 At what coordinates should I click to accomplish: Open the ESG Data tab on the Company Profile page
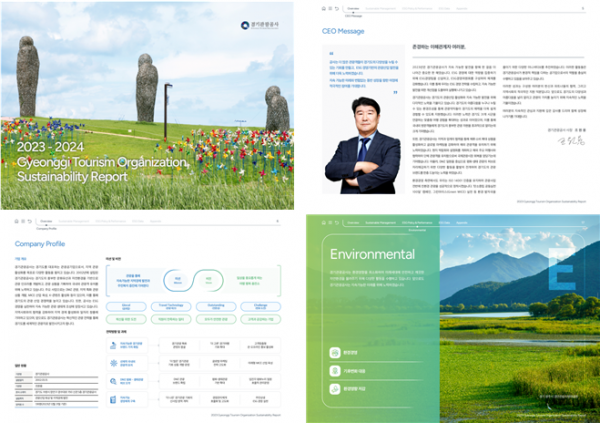coord(138,221)
